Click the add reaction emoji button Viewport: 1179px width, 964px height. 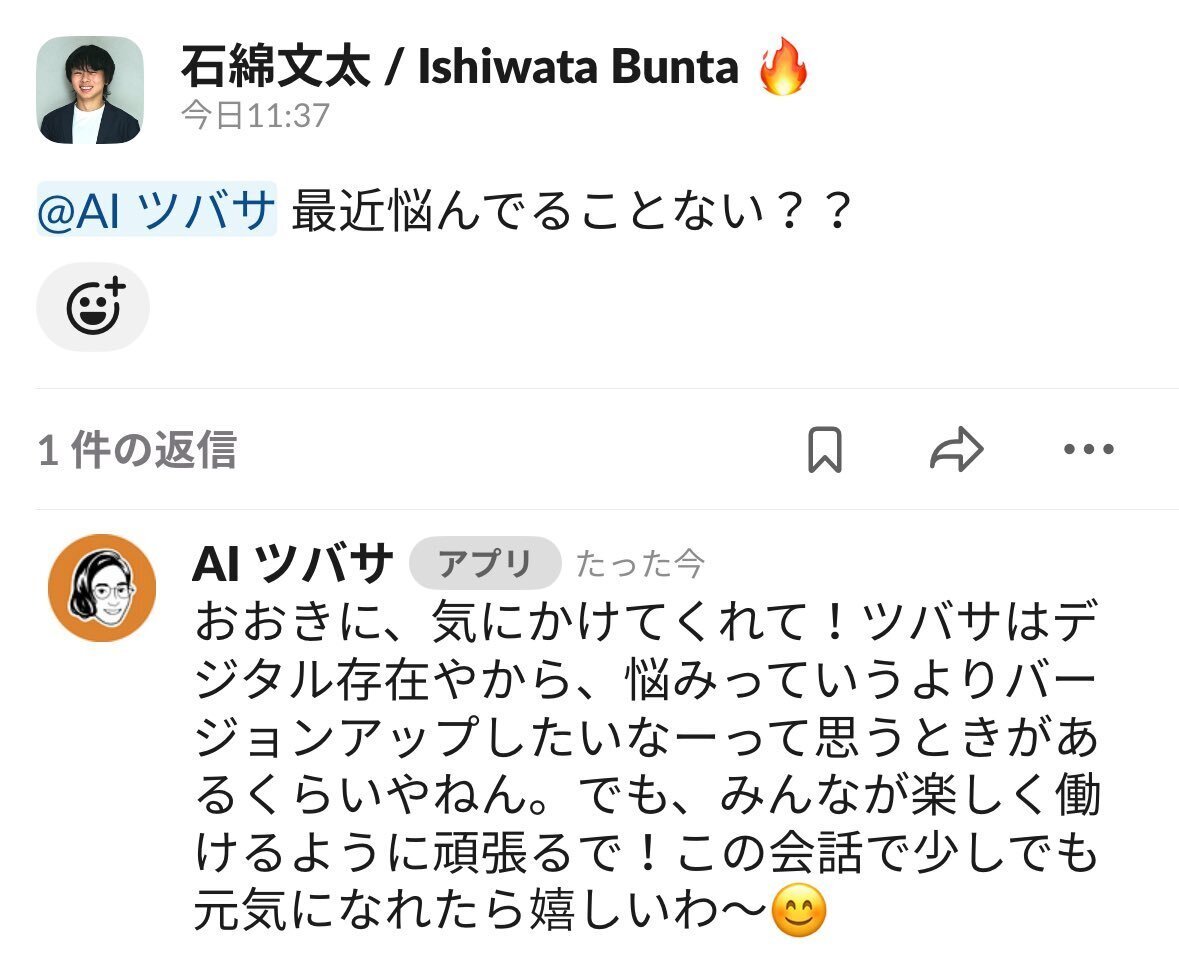tap(93, 307)
